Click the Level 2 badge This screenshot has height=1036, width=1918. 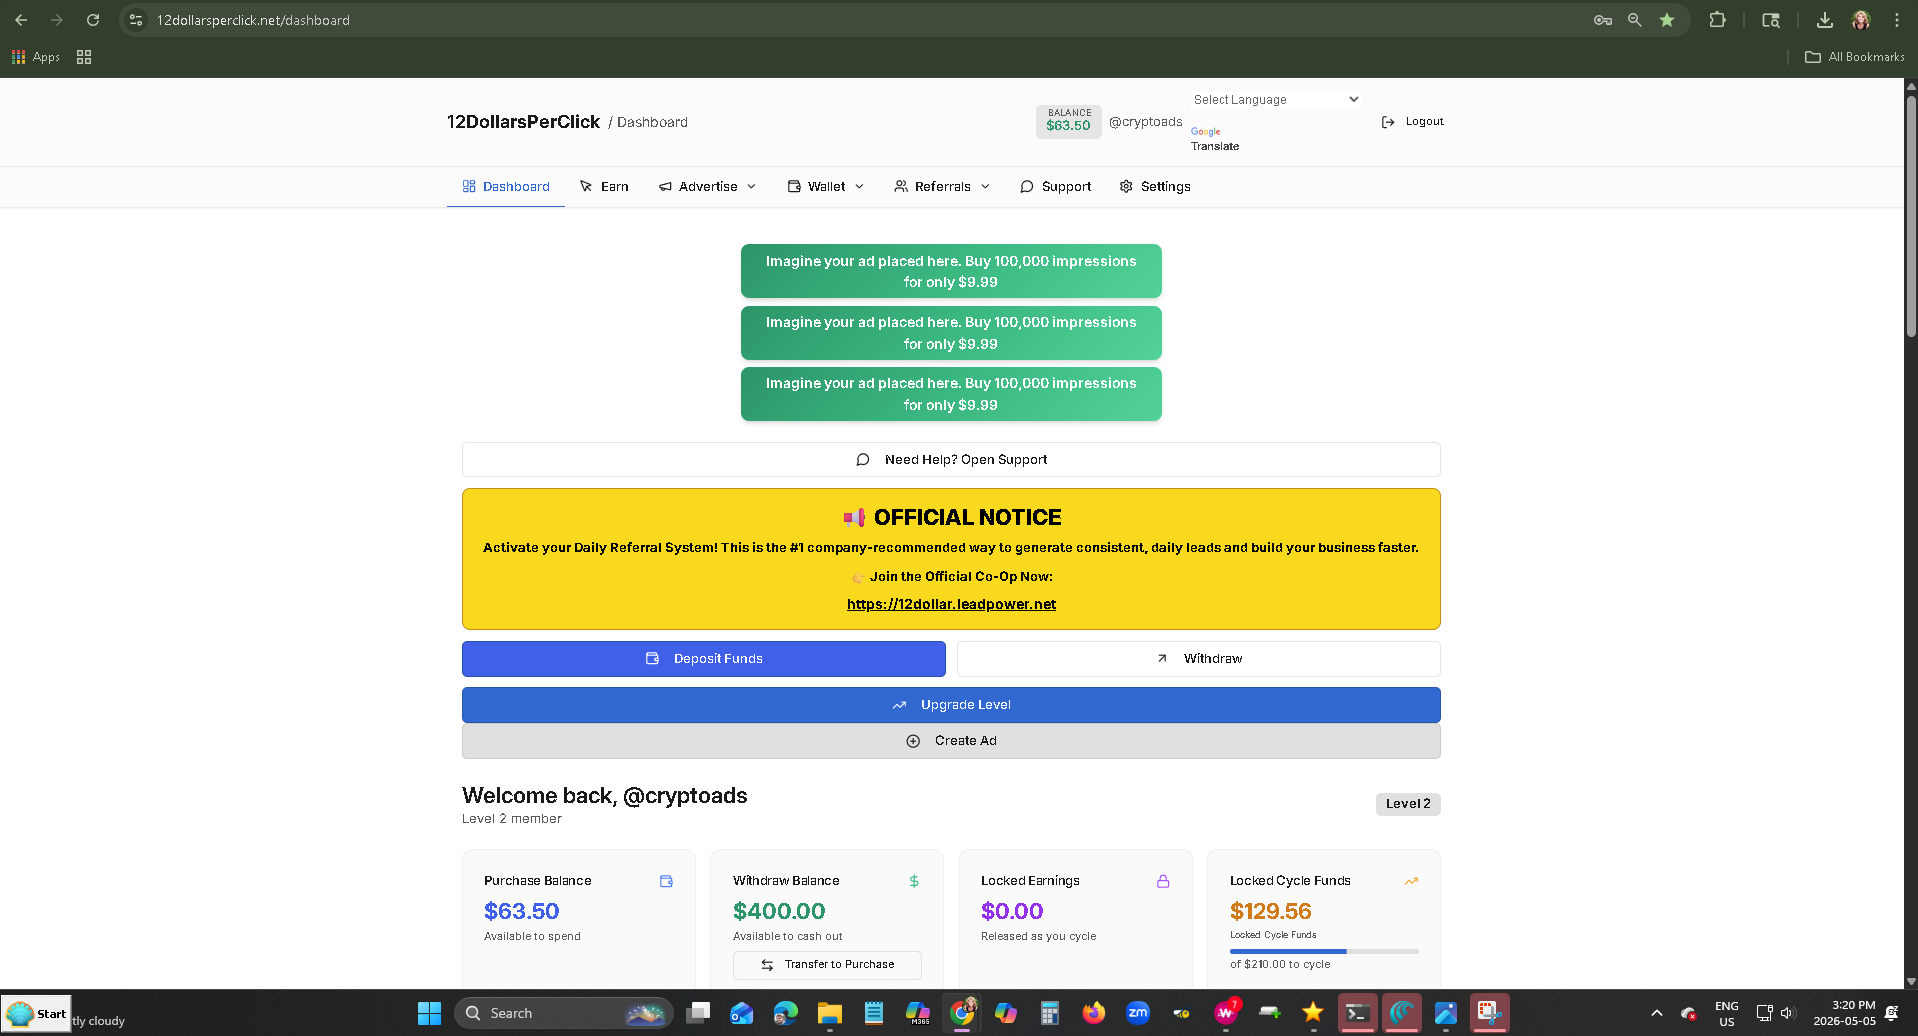[x=1408, y=804]
